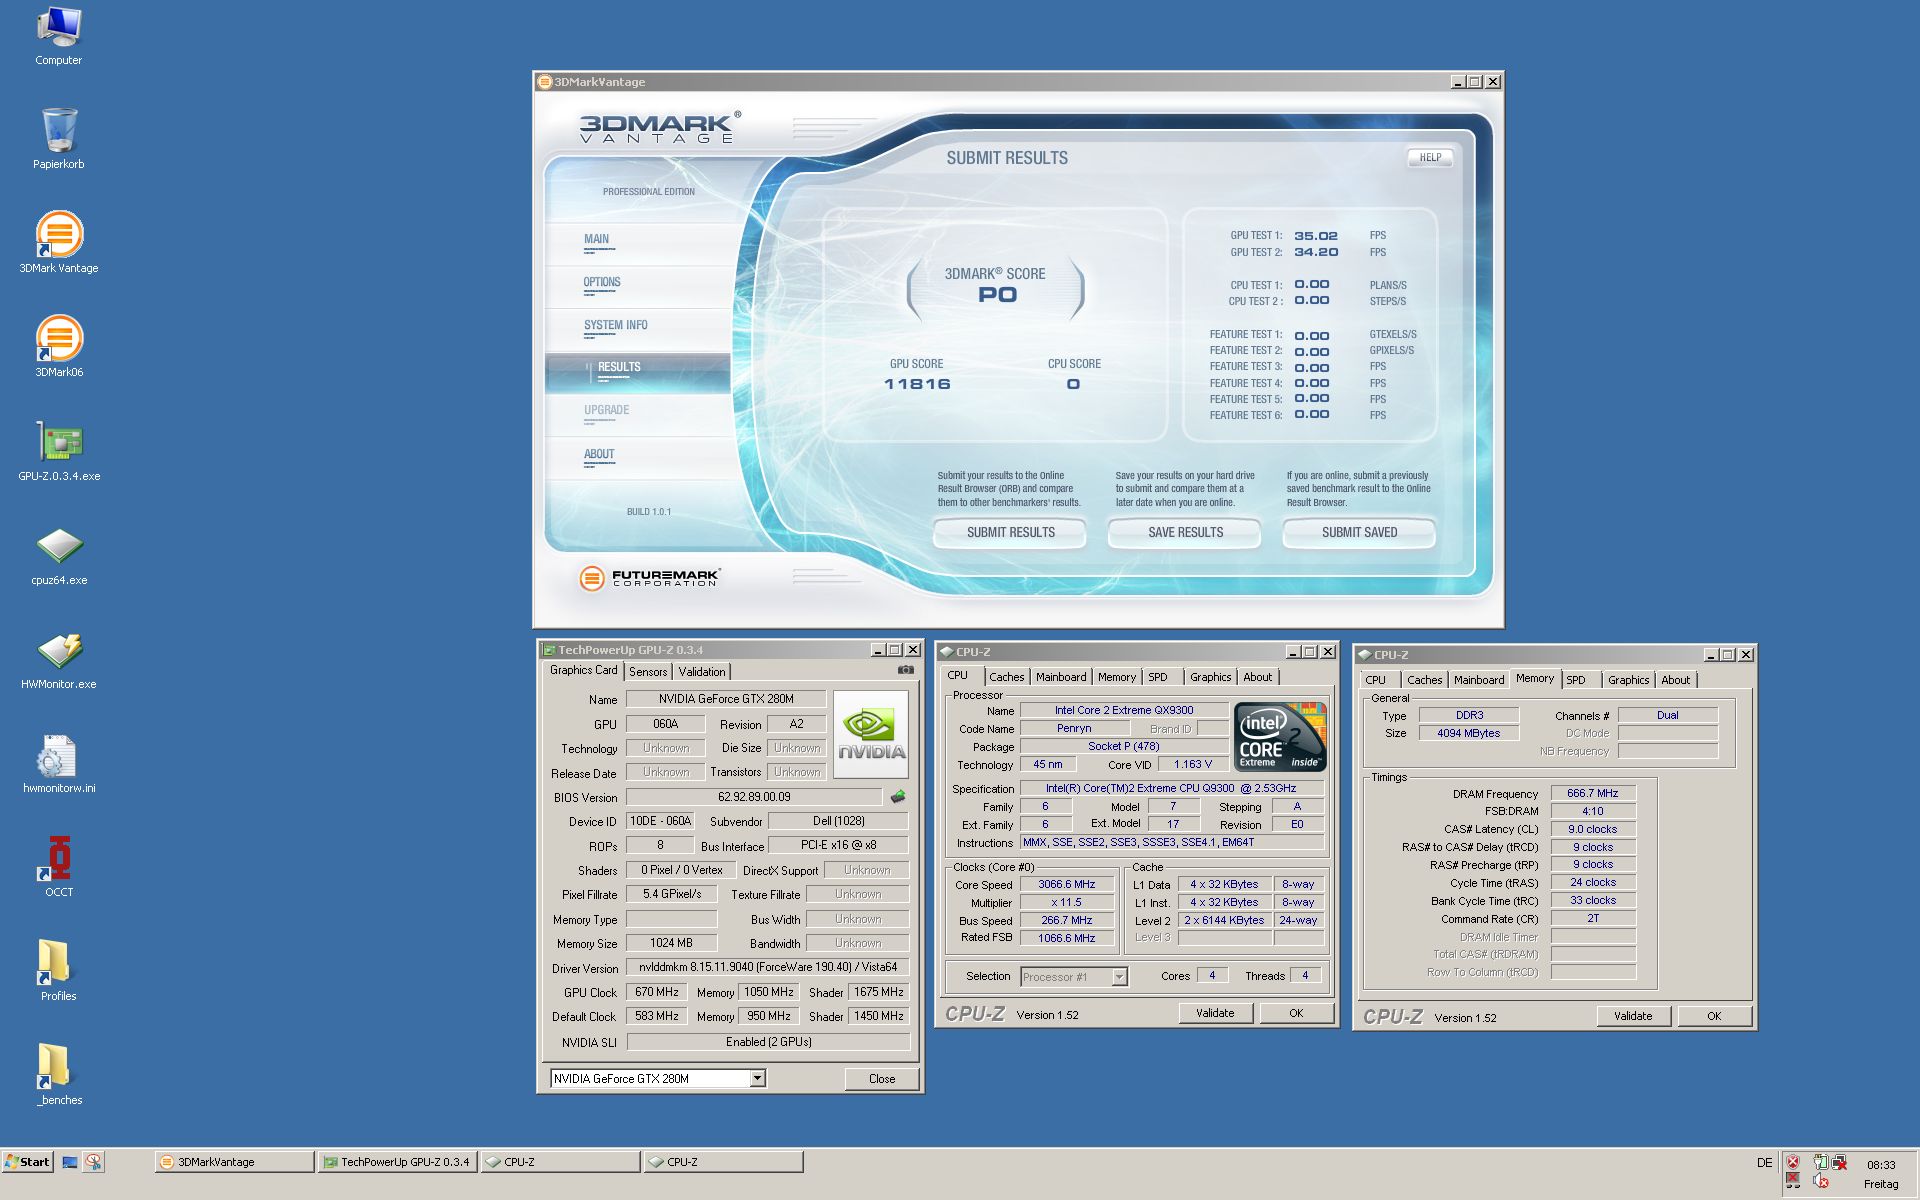1920x1200 pixels.
Task: Open About tab in left CPU-Z window
Action: 1258,677
